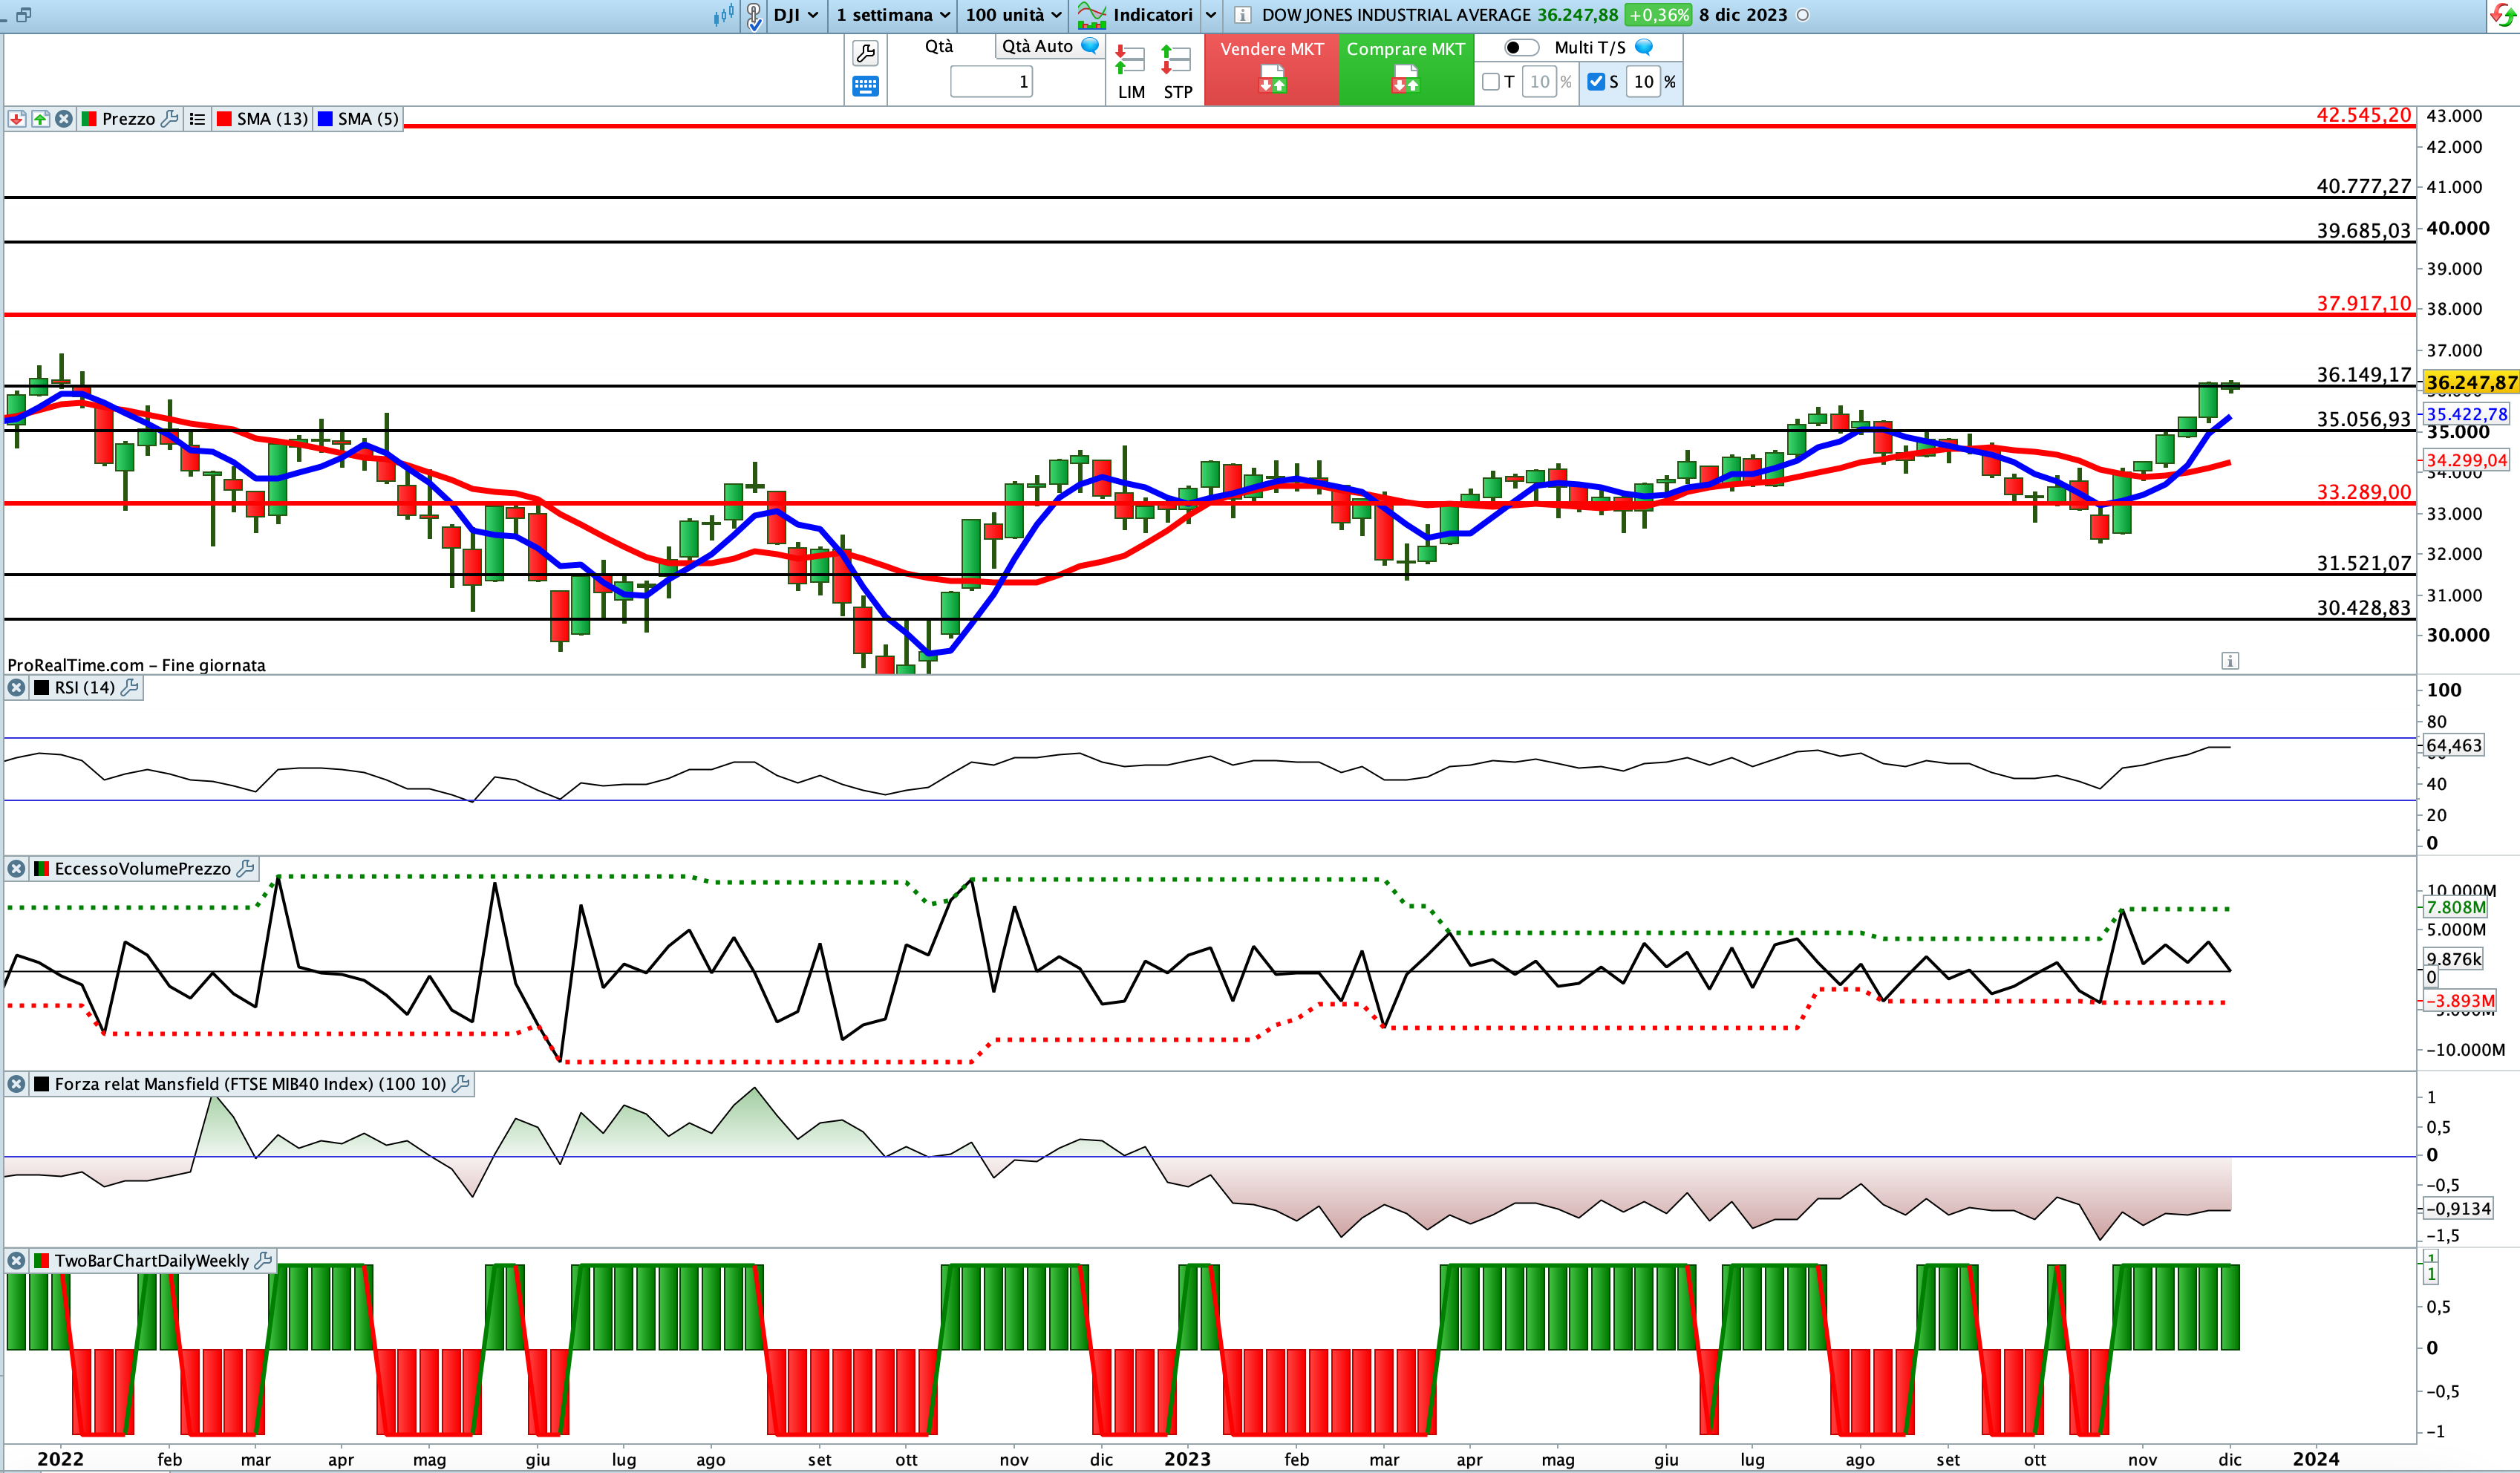
Task: Click the small circle status indicator after date
Action: [1803, 15]
